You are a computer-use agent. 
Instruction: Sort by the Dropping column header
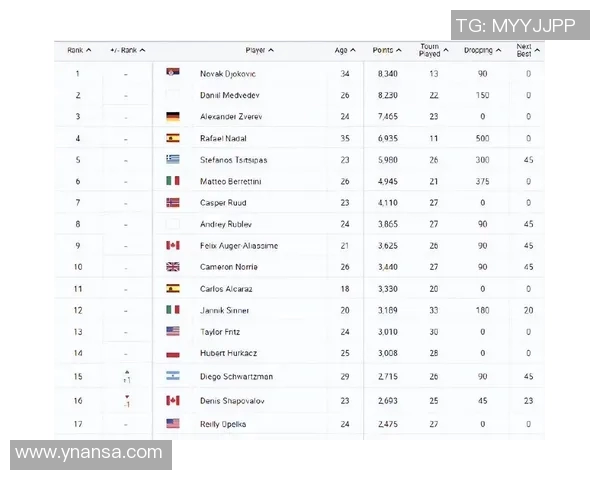point(483,50)
